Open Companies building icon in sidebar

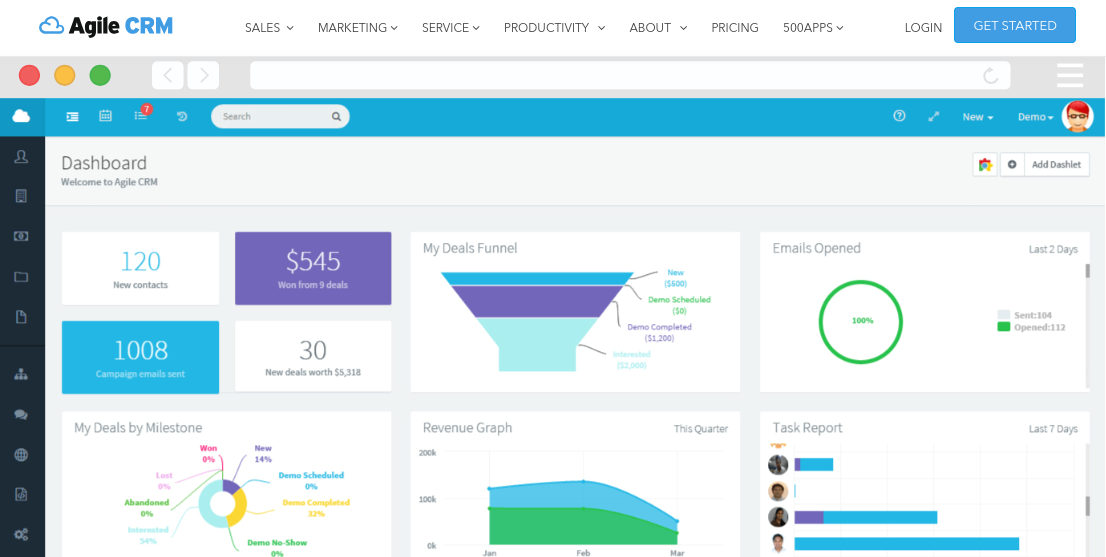21,196
